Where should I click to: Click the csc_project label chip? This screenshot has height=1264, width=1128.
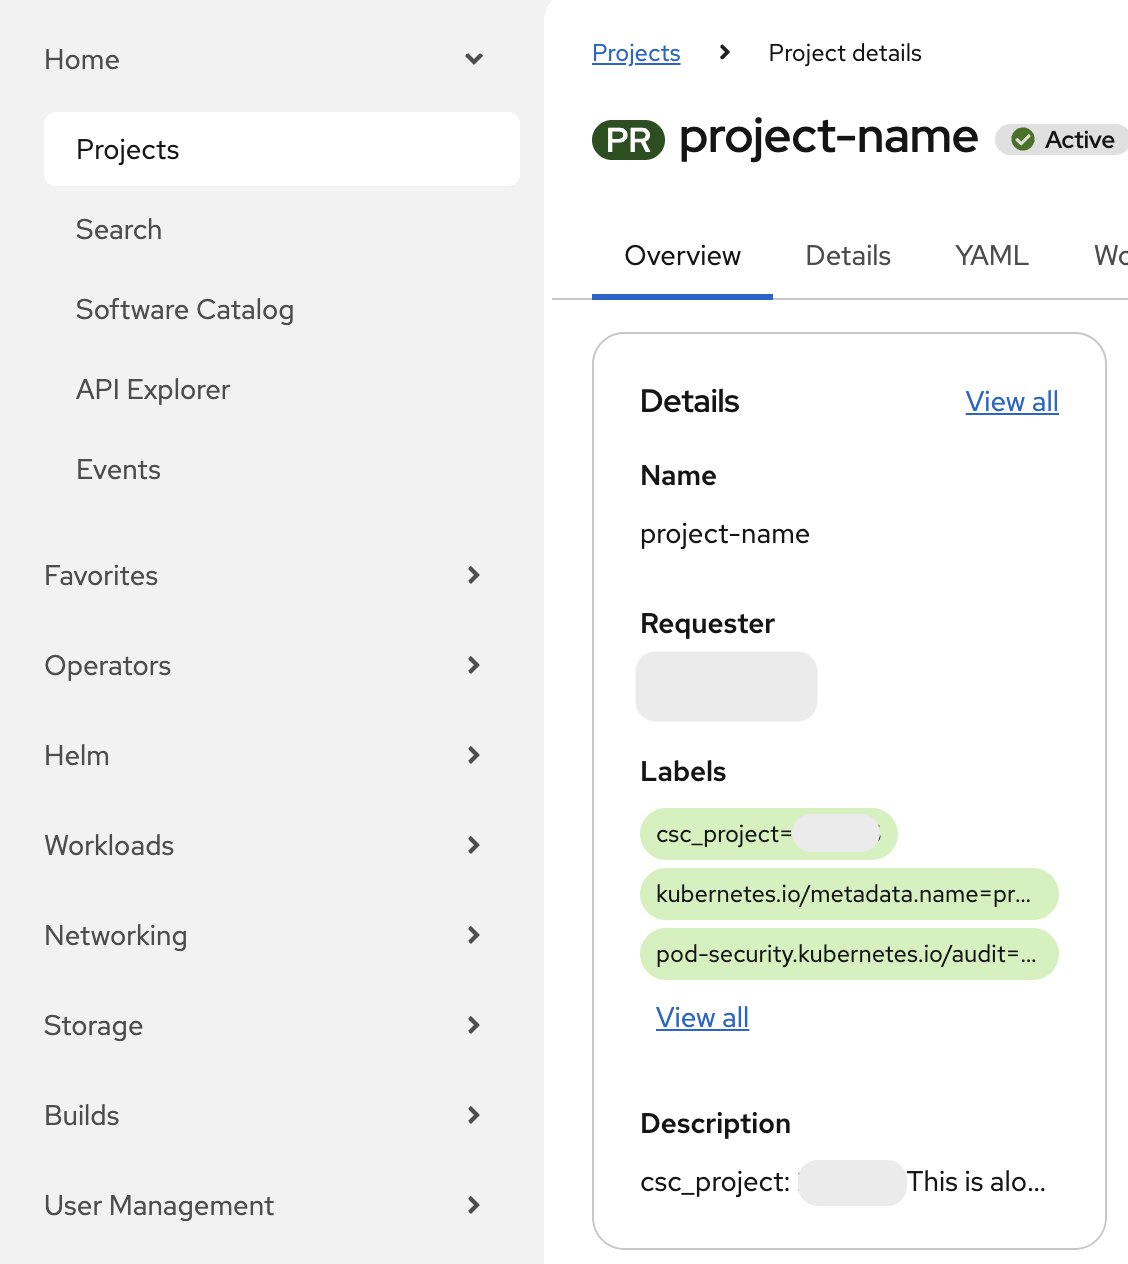pos(768,834)
